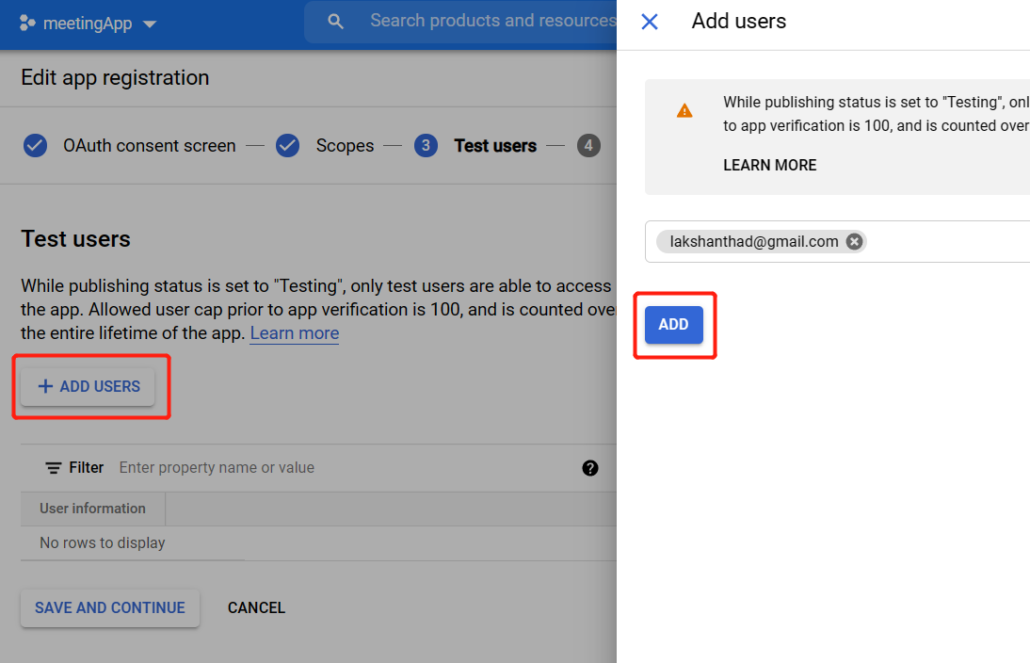Click Learn more link under Test users
Image resolution: width=1030 pixels, height=663 pixels.
pos(294,333)
